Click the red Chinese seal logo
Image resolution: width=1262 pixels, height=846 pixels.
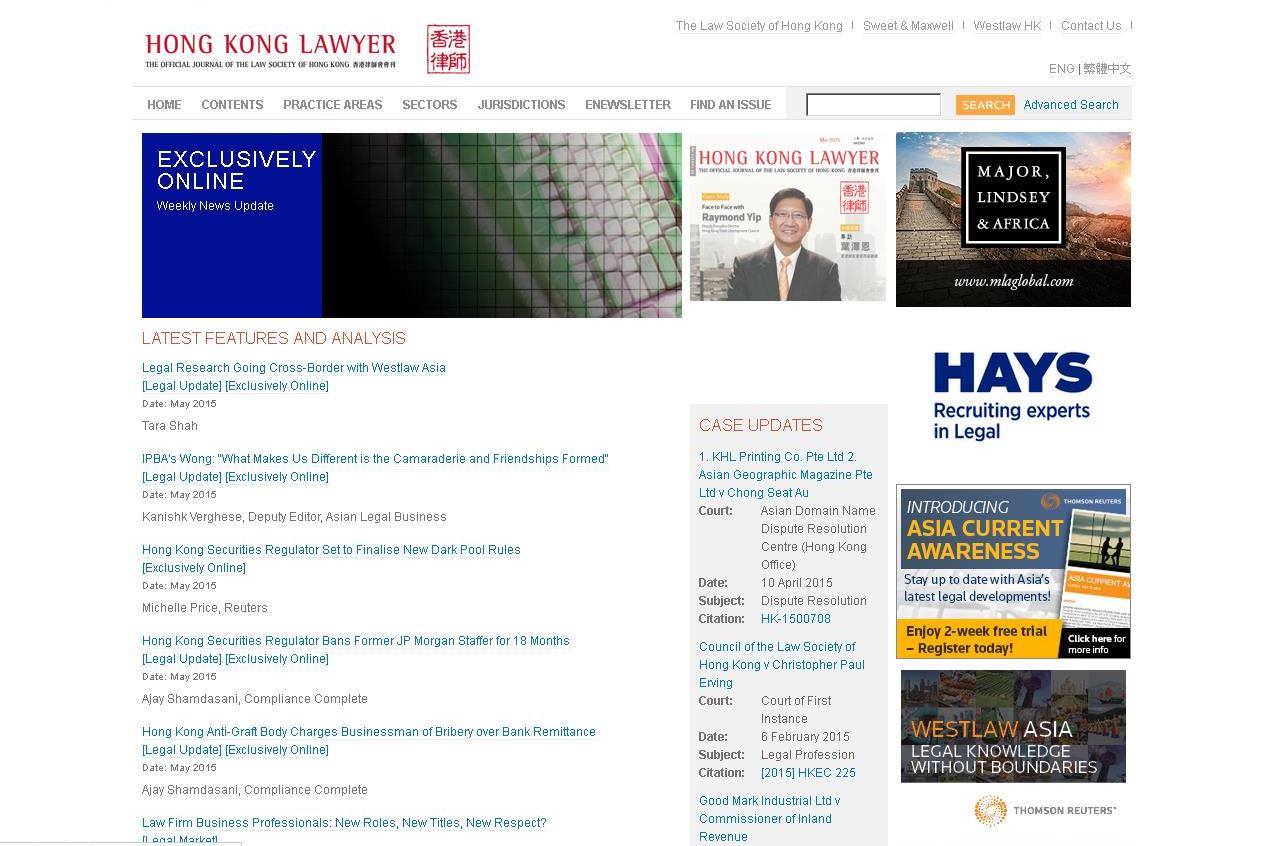point(448,49)
